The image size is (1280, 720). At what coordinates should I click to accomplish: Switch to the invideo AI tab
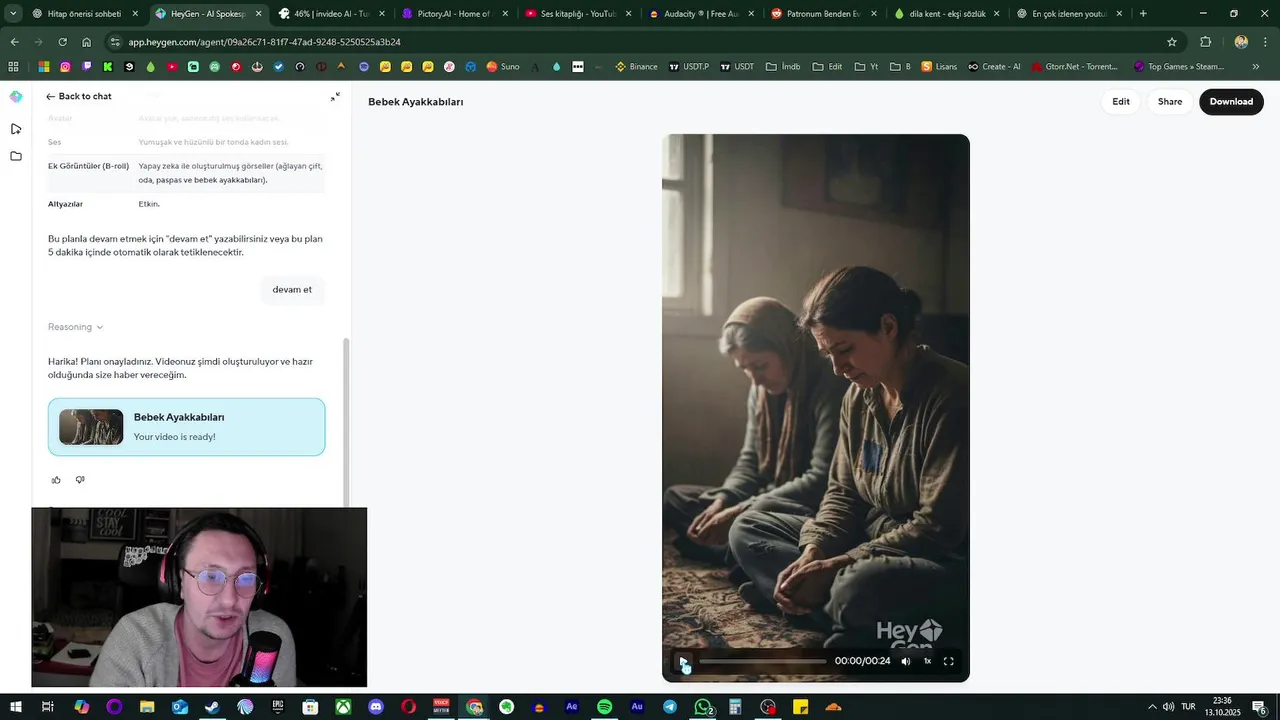coord(330,14)
